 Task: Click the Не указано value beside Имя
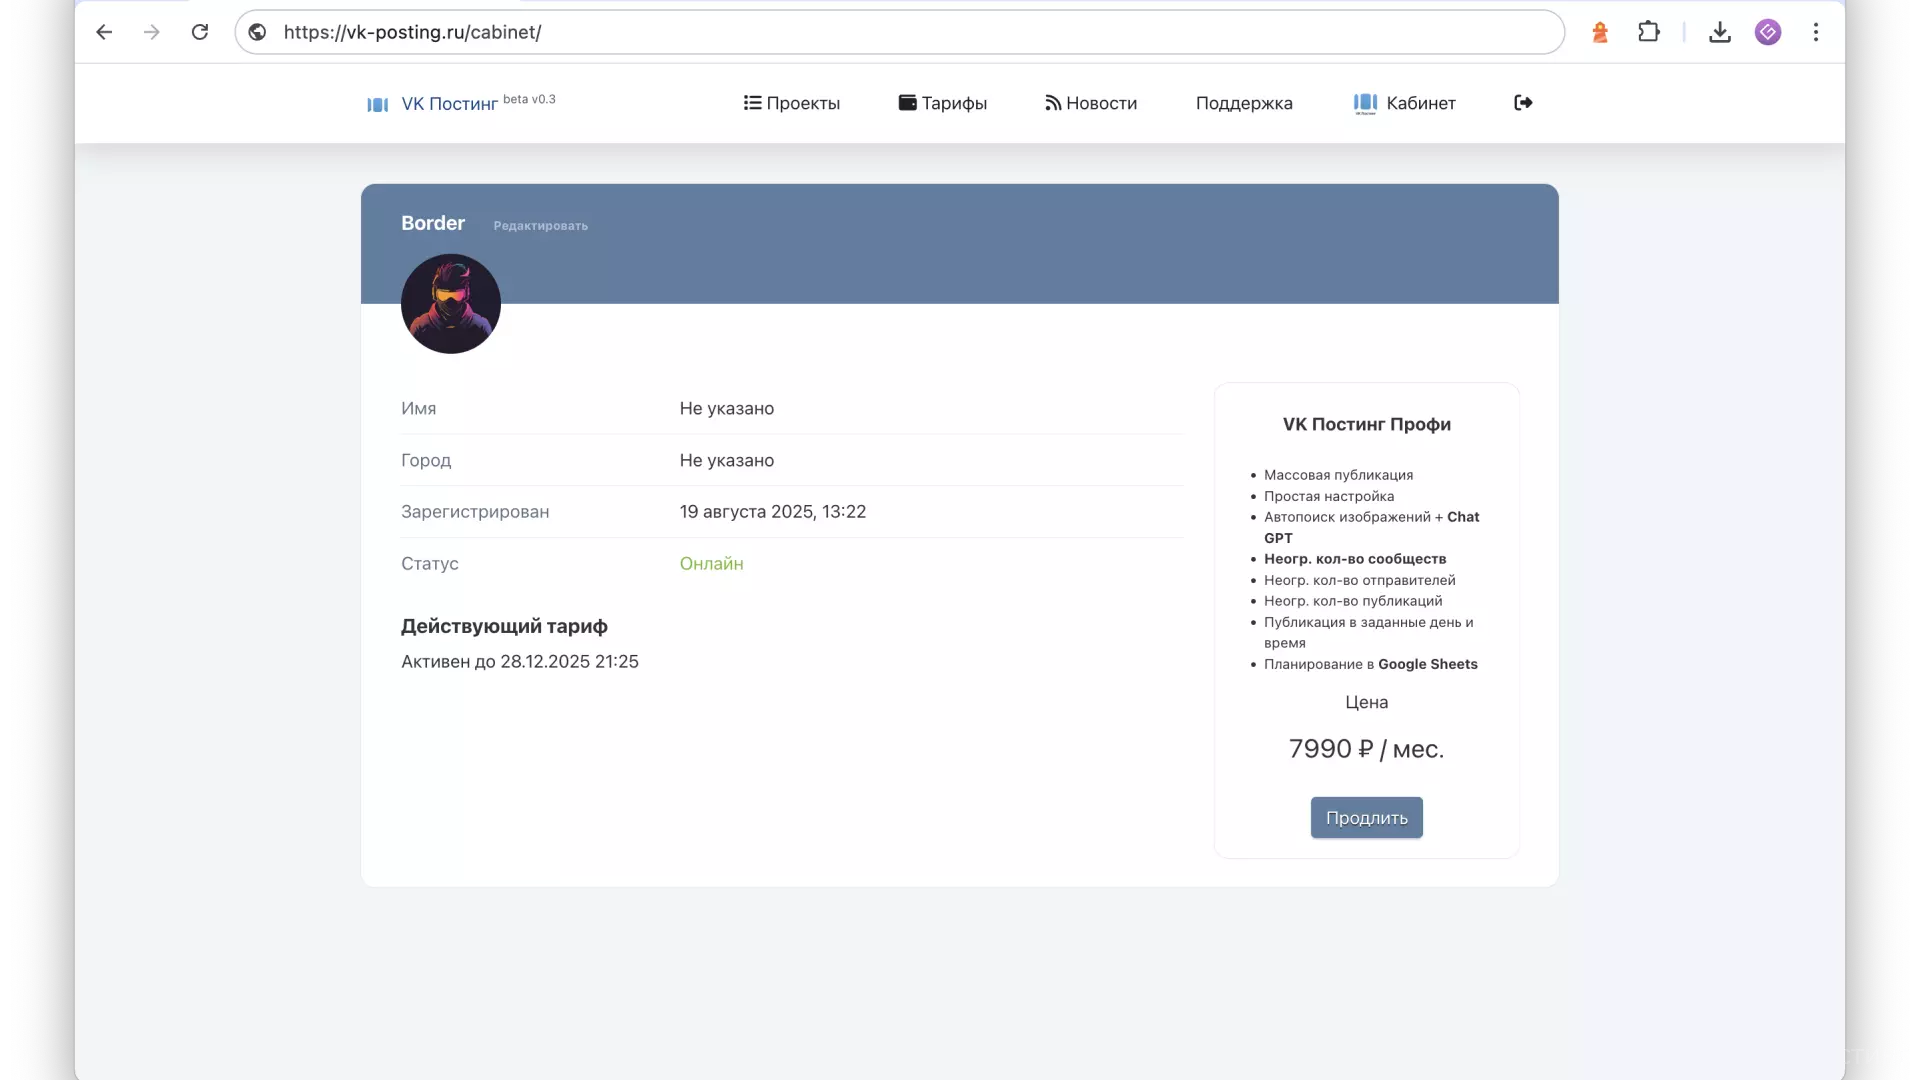click(x=727, y=408)
